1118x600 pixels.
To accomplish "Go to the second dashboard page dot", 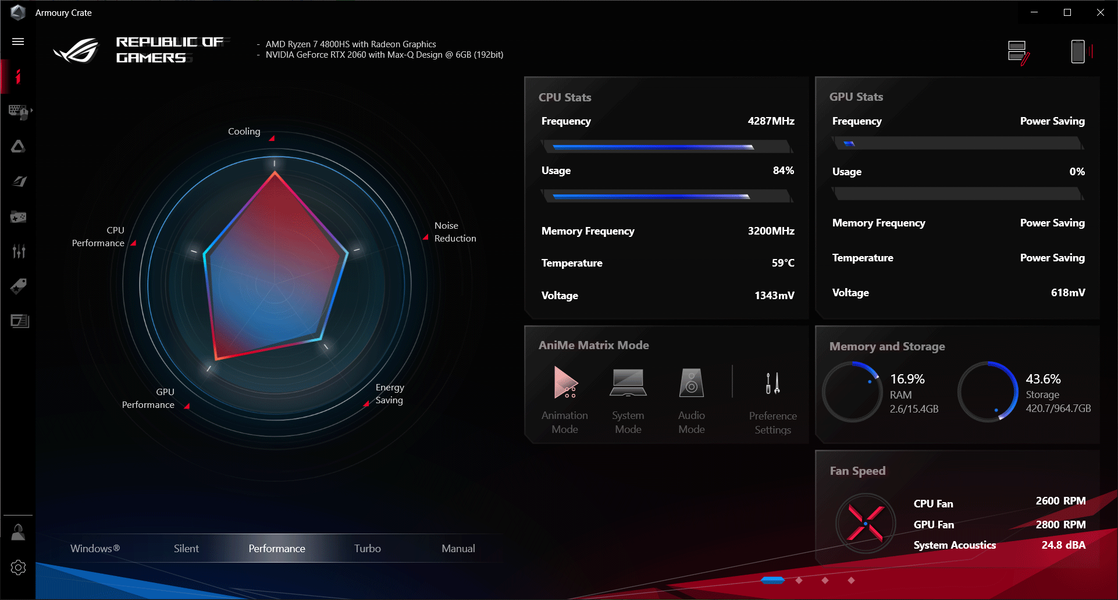I will [799, 580].
